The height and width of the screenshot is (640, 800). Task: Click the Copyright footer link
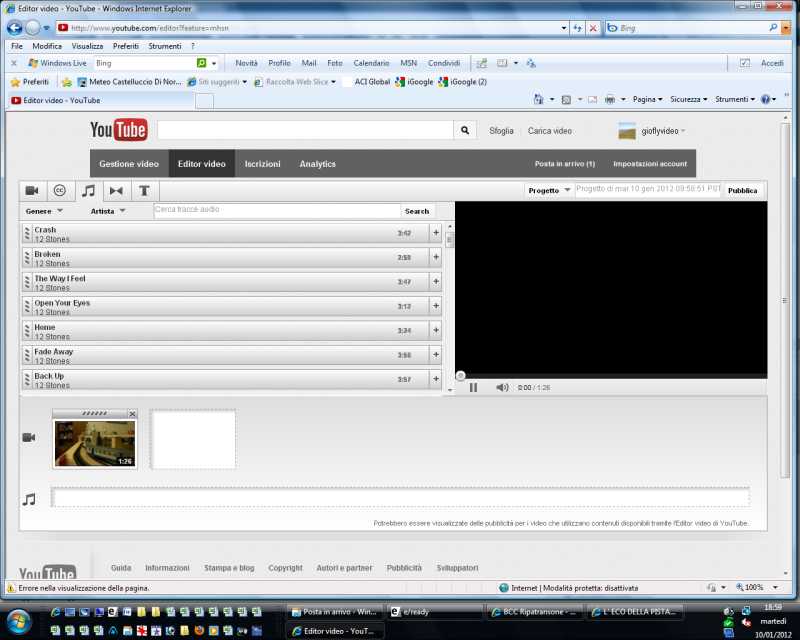(x=285, y=568)
